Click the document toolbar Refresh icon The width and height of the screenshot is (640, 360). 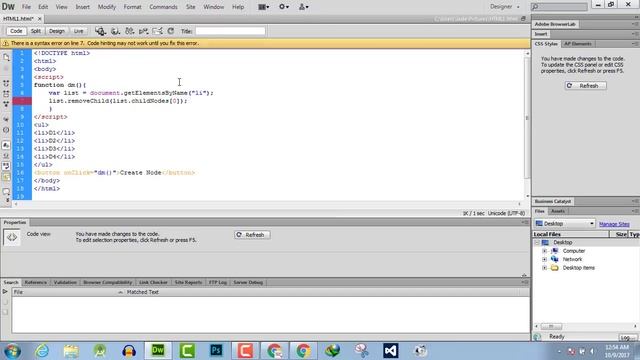coord(171,31)
